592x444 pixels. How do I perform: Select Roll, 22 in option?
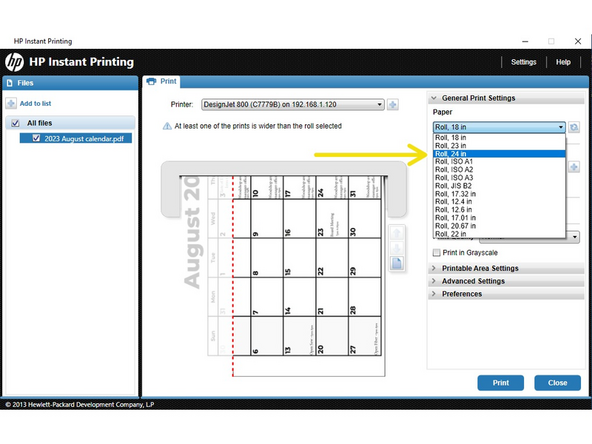pos(499,234)
